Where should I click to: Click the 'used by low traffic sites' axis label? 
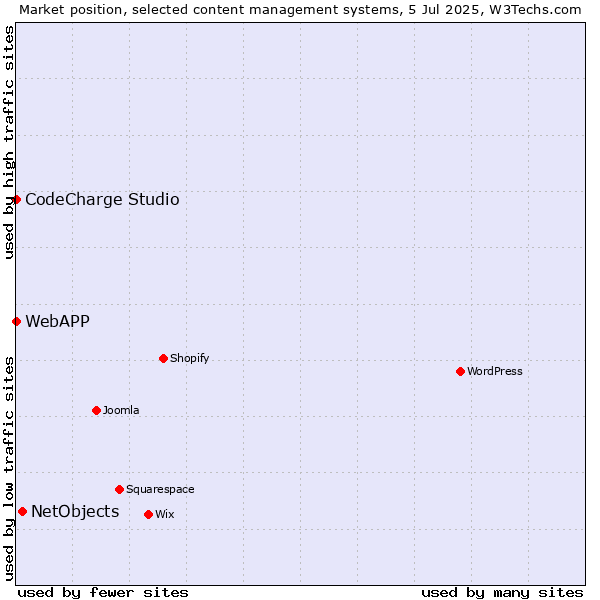click(8, 469)
